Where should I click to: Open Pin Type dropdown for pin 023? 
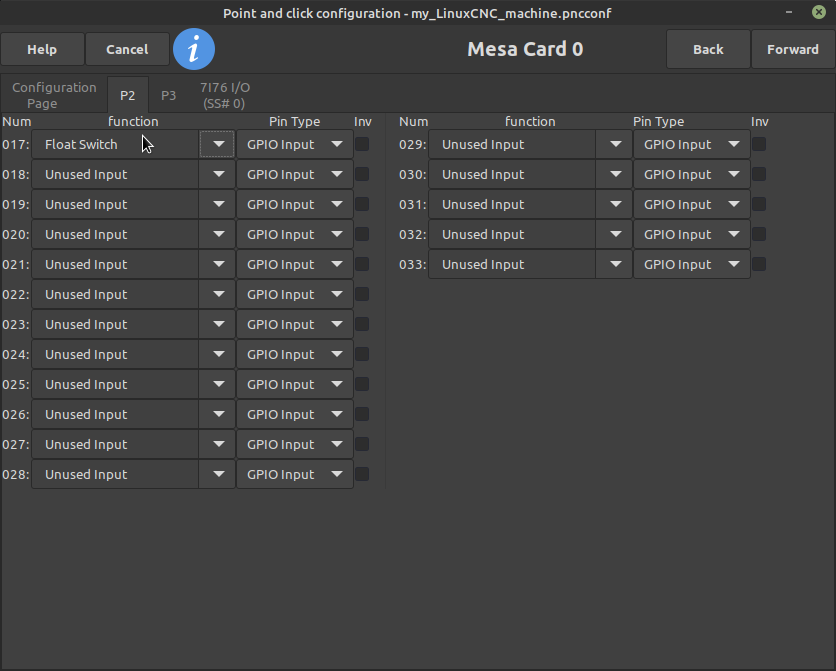tap(295, 324)
